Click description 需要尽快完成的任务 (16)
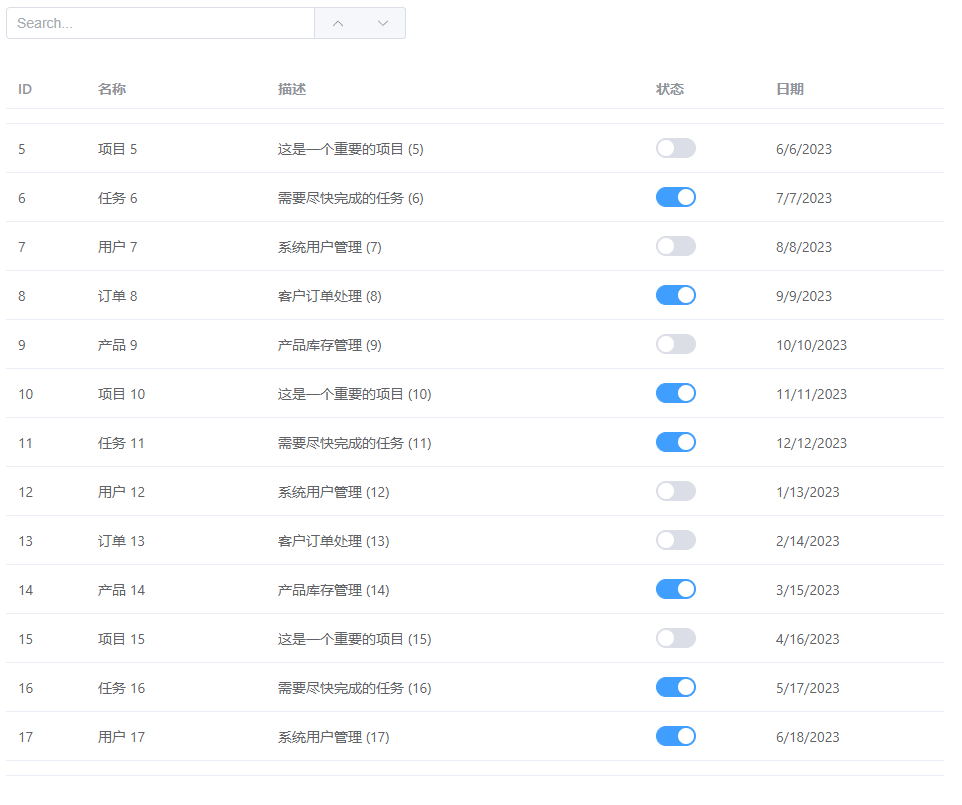This screenshot has height=805, width=962. click(x=355, y=688)
